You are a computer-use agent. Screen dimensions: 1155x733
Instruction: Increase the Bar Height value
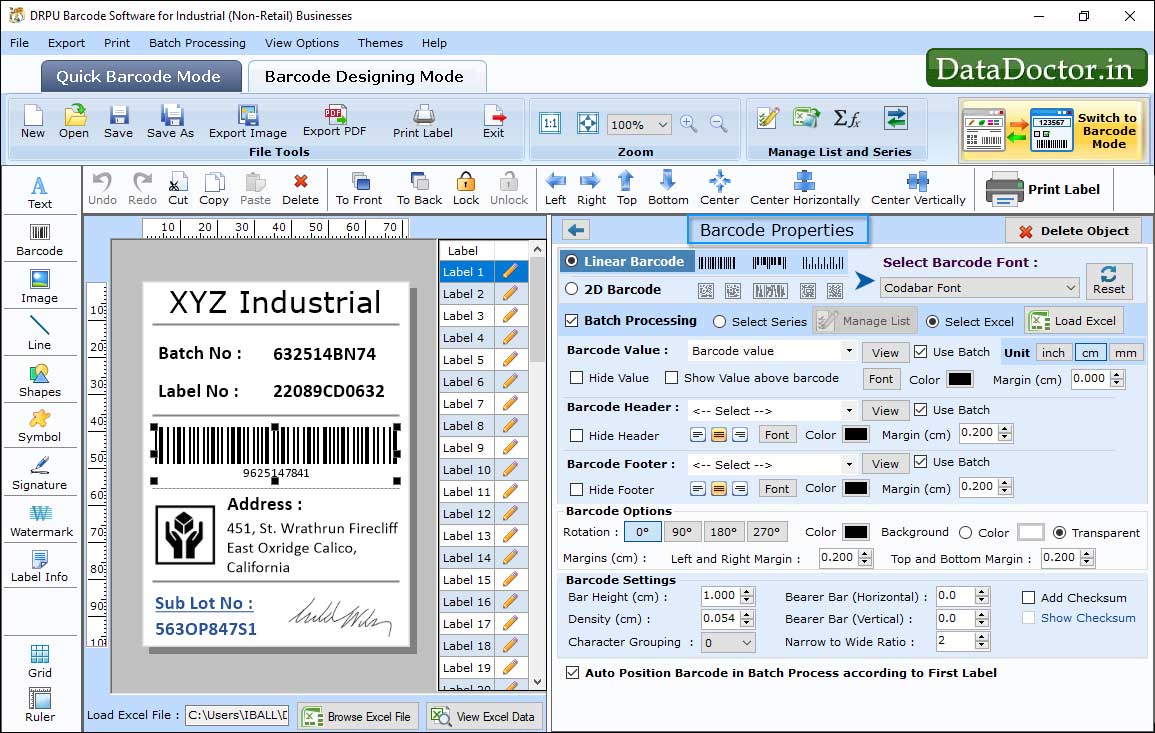point(748,592)
